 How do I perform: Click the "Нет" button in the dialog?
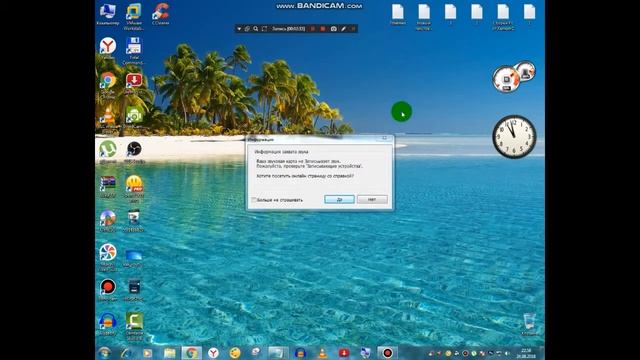[x=372, y=199]
